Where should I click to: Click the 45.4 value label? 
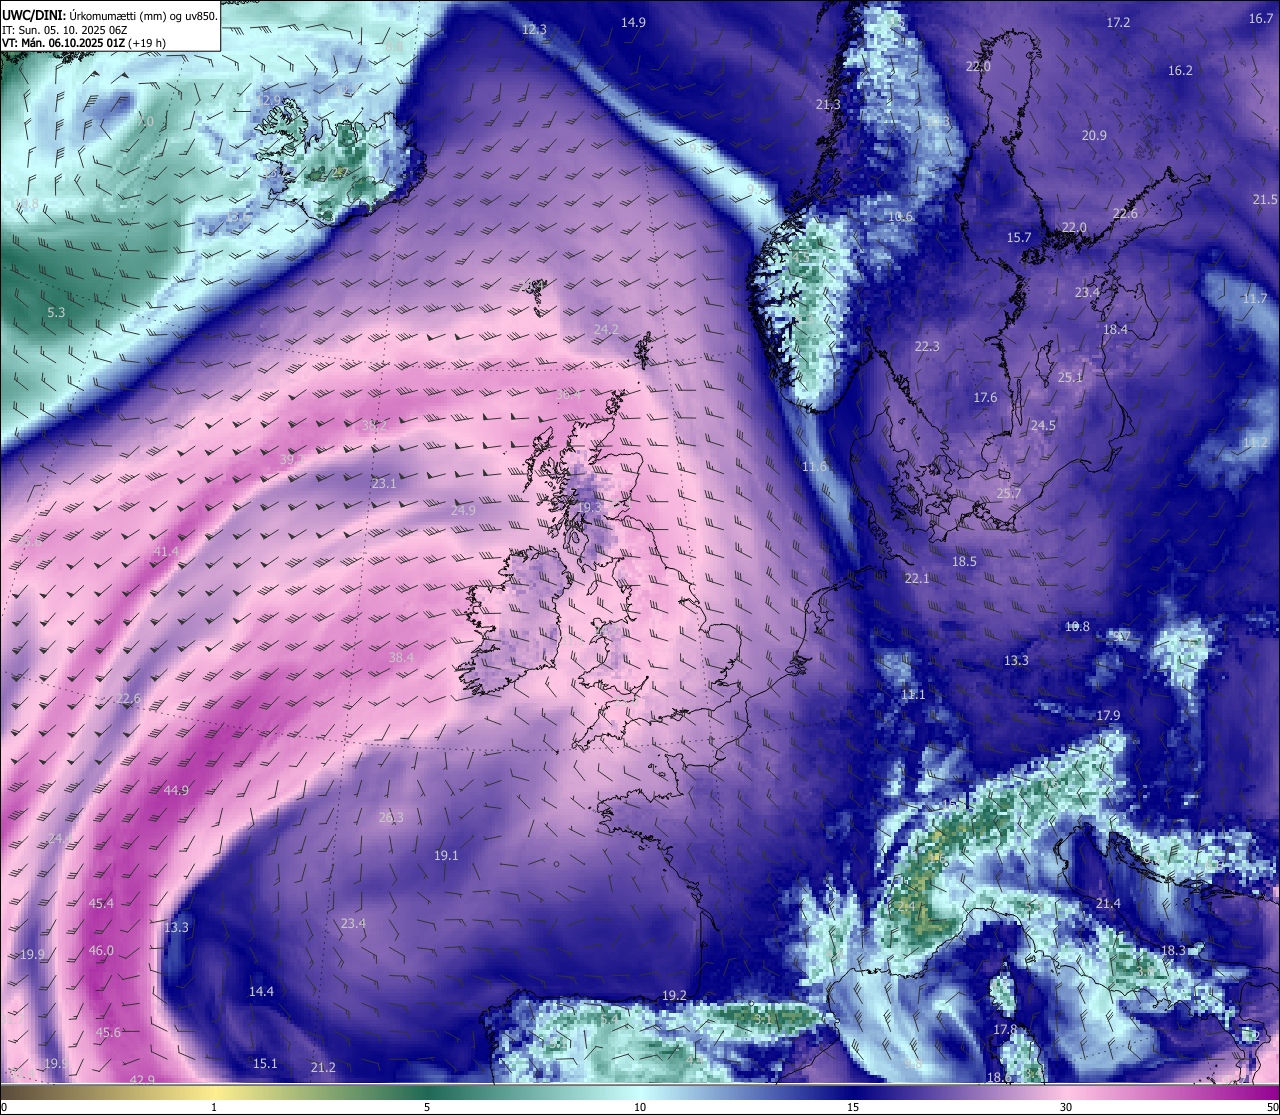[101, 903]
